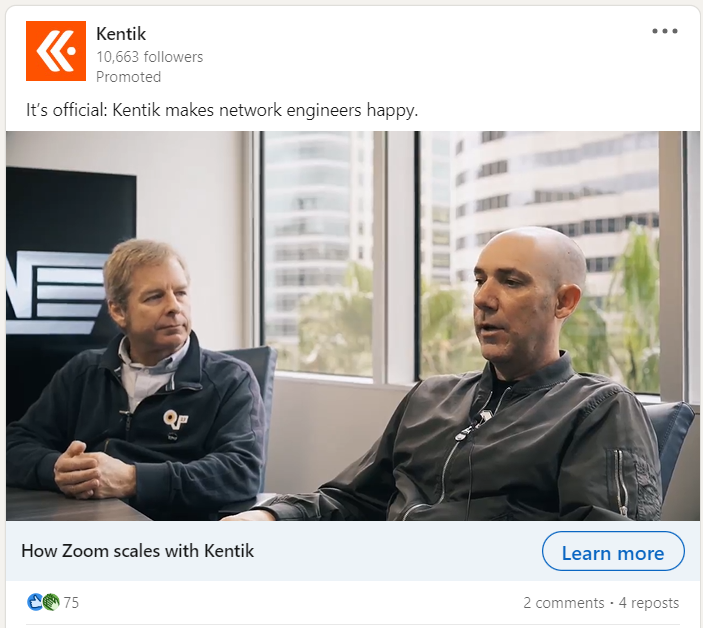Click the "It's official" post text
The width and height of the screenshot is (703, 628).
tap(222, 110)
